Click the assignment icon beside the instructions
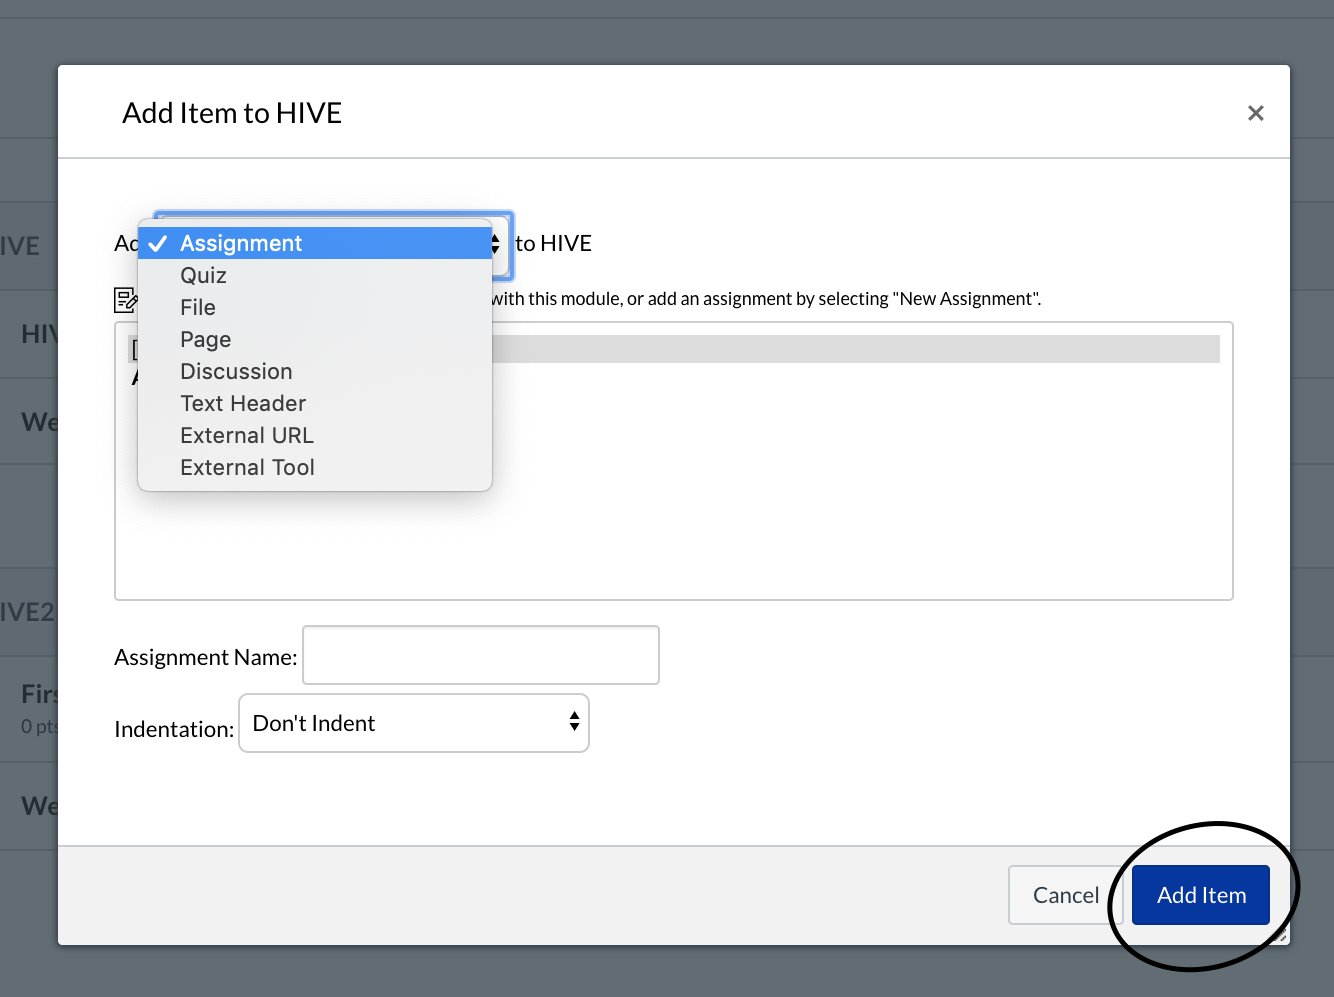 [126, 299]
